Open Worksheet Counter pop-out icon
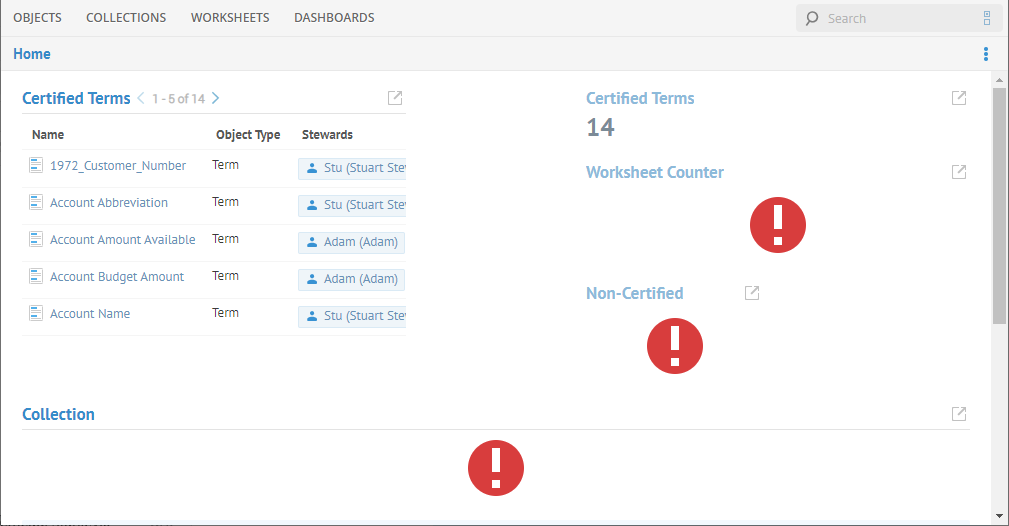Screen dimensions: 1009x526 coord(958,172)
